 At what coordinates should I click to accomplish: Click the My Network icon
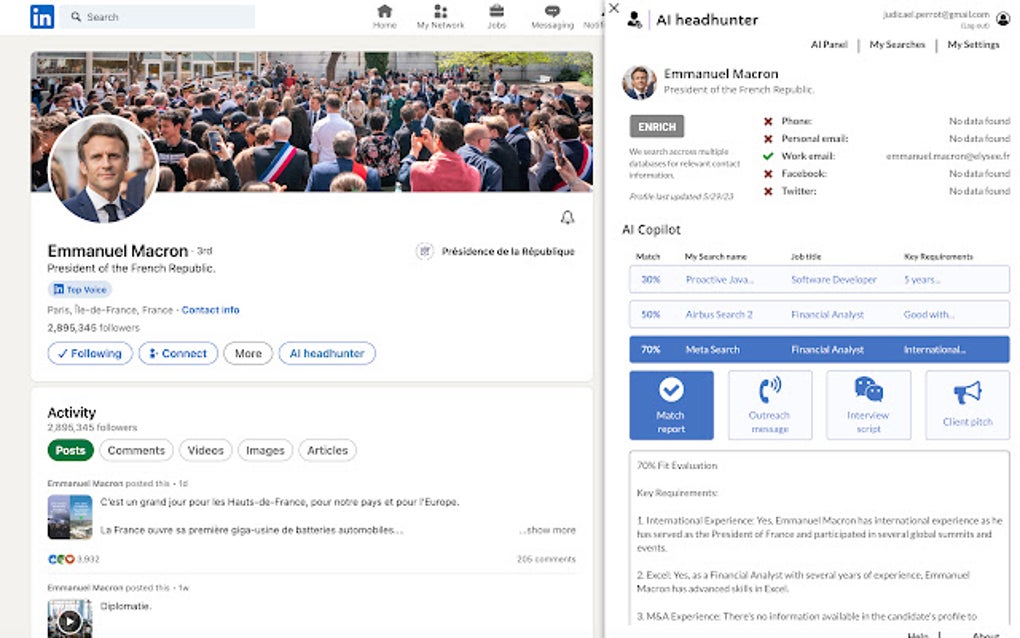(x=441, y=16)
